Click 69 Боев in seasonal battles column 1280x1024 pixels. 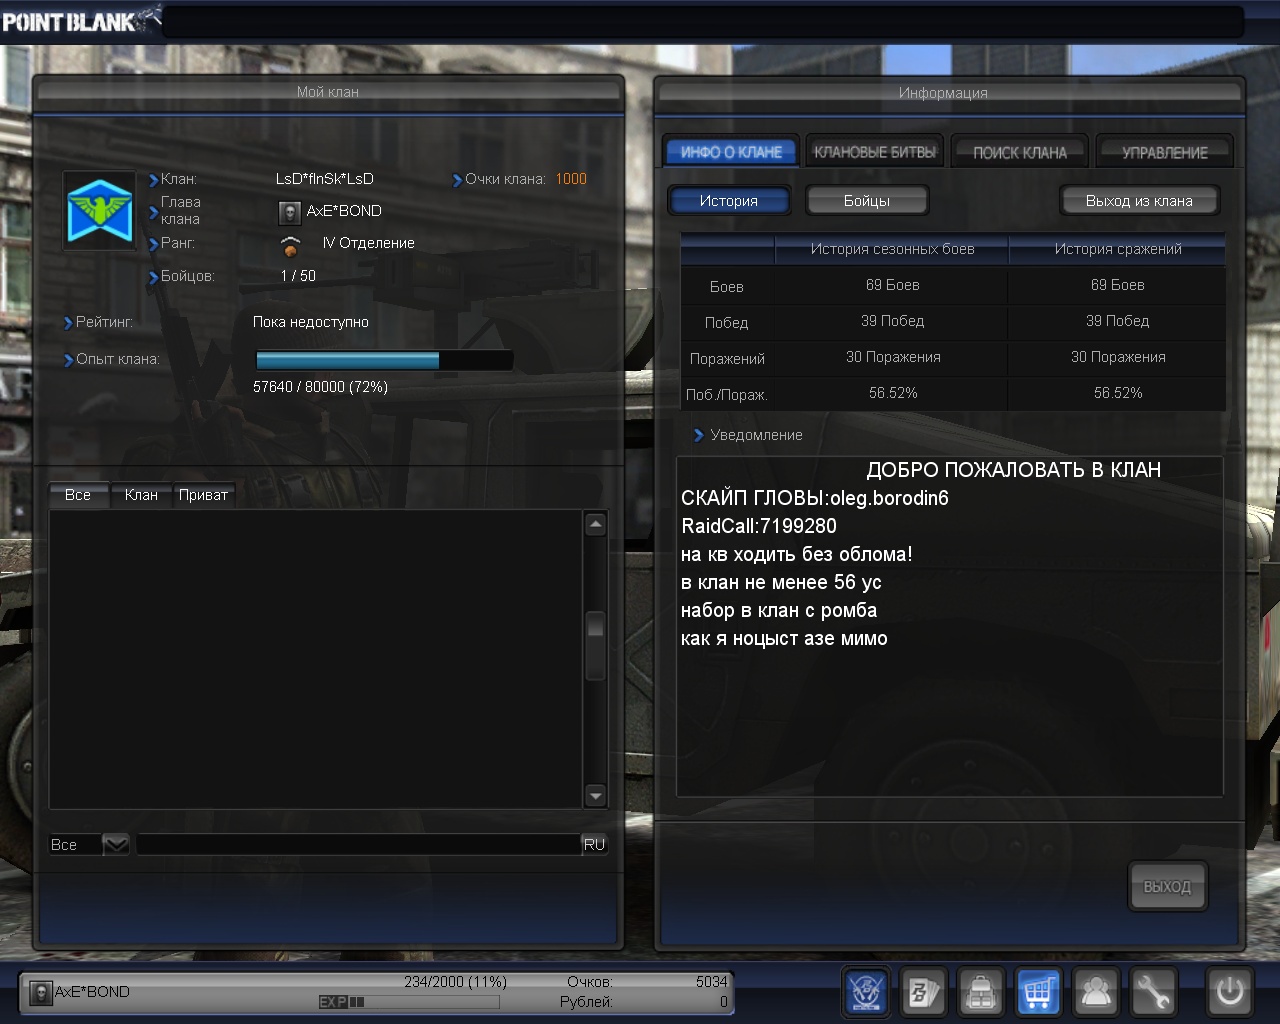point(893,285)
